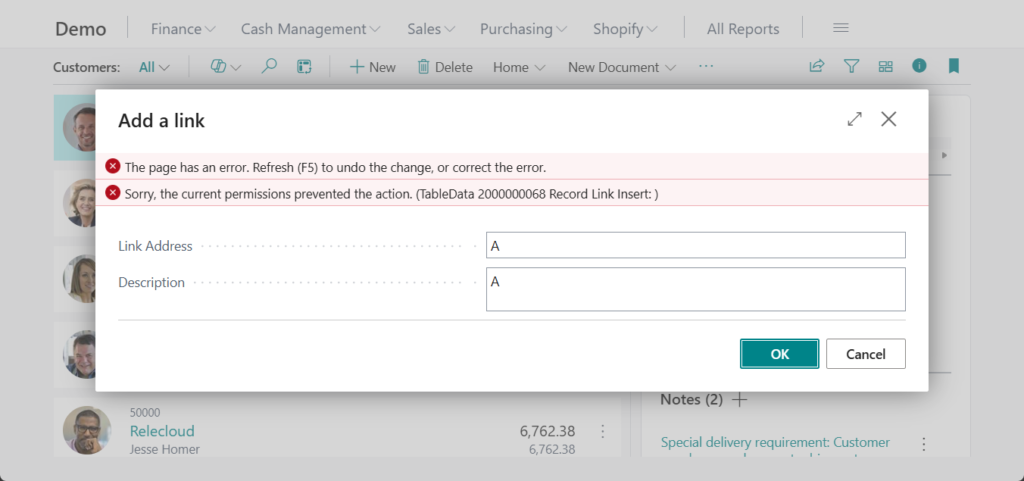Screen dimensions: 1024x481
Task: Open the Cash Management menu
Action: pos(310,29)
